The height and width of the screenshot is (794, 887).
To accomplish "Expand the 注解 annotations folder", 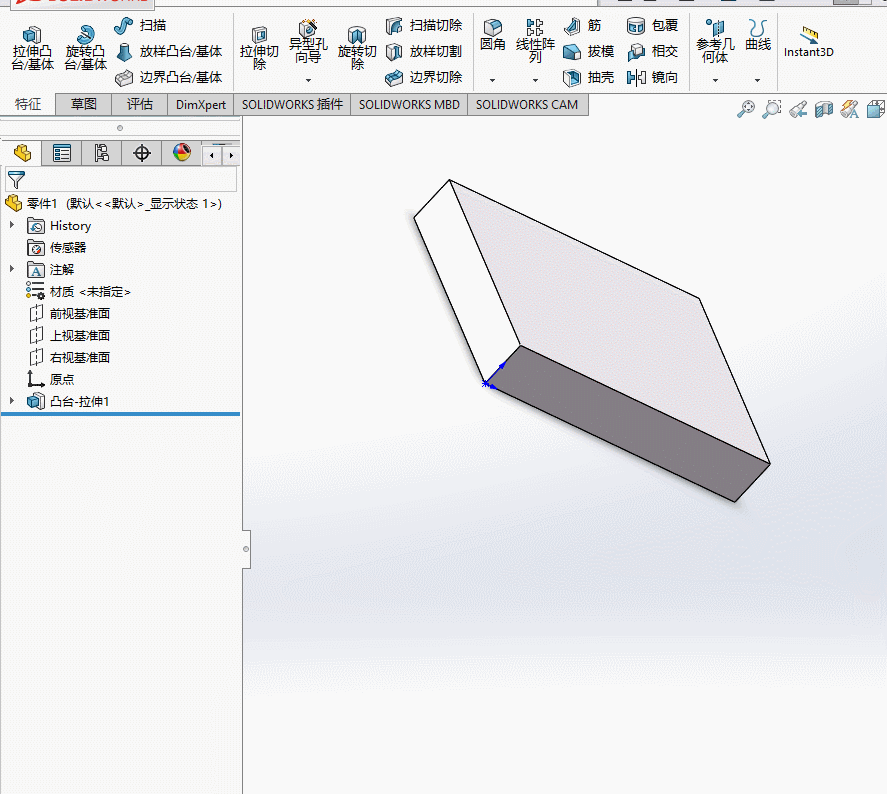I will [x=12, y=269].
